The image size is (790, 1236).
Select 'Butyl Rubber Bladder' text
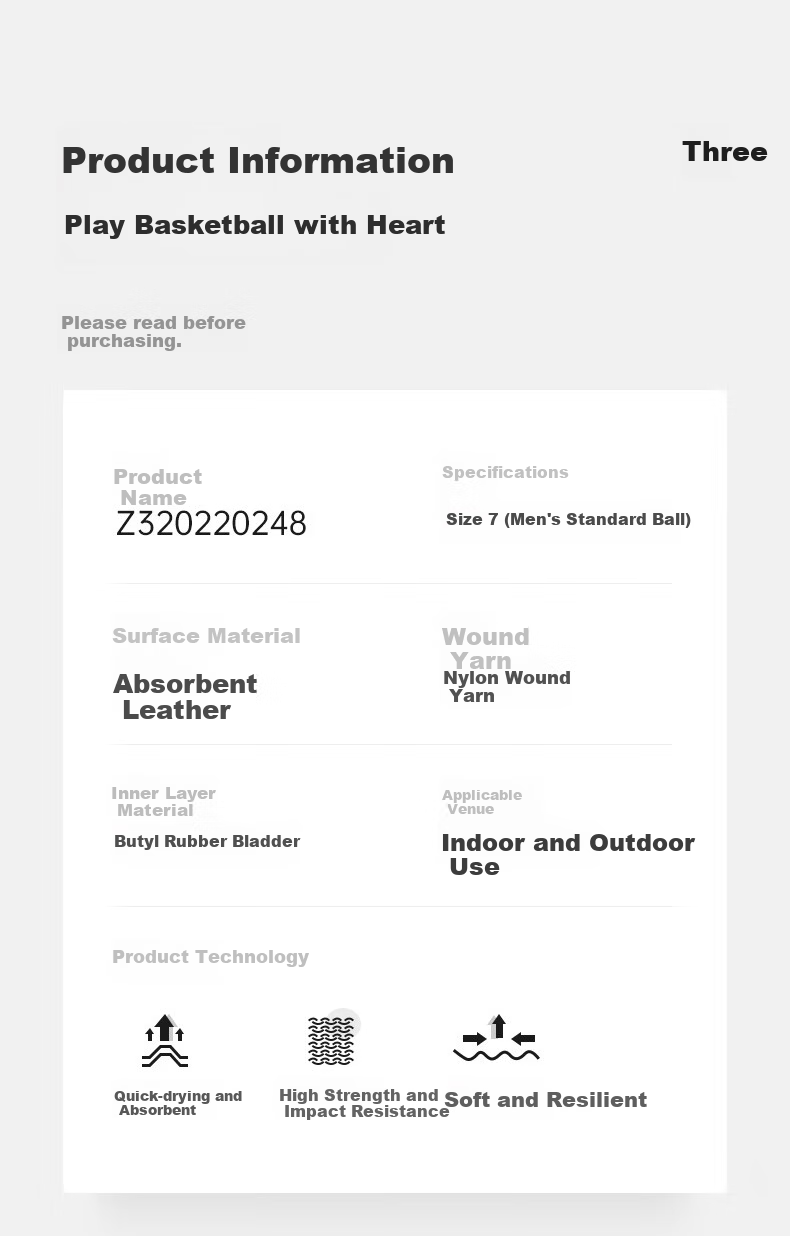coord(207,841)
